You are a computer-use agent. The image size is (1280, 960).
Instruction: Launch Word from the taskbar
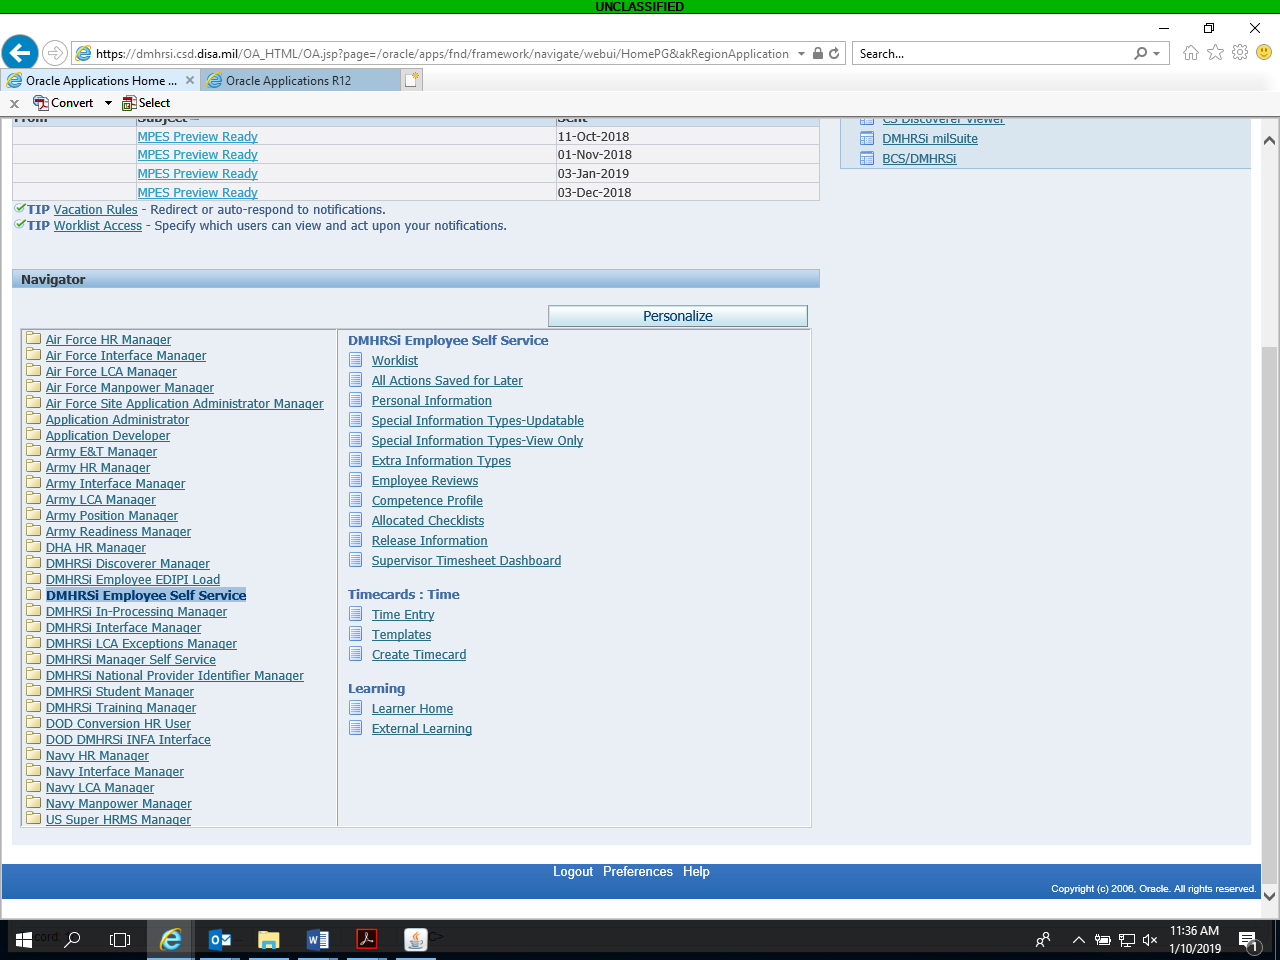tap(318, 939)
